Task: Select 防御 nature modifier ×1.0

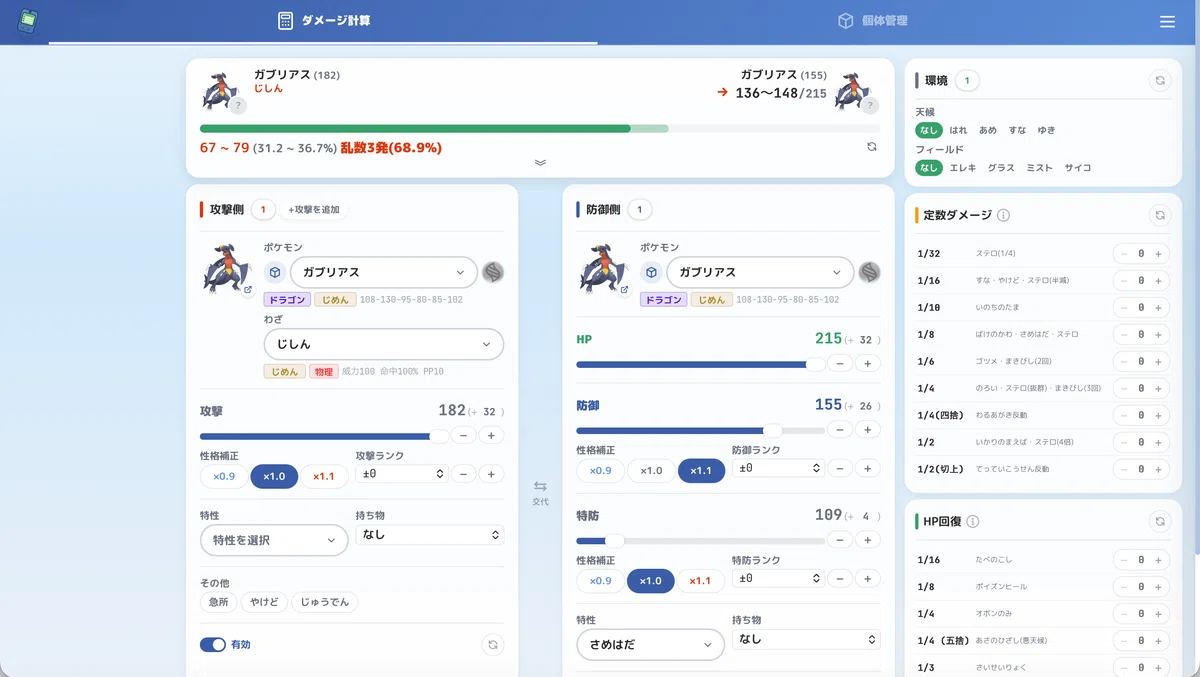Action: pos(651,470)
